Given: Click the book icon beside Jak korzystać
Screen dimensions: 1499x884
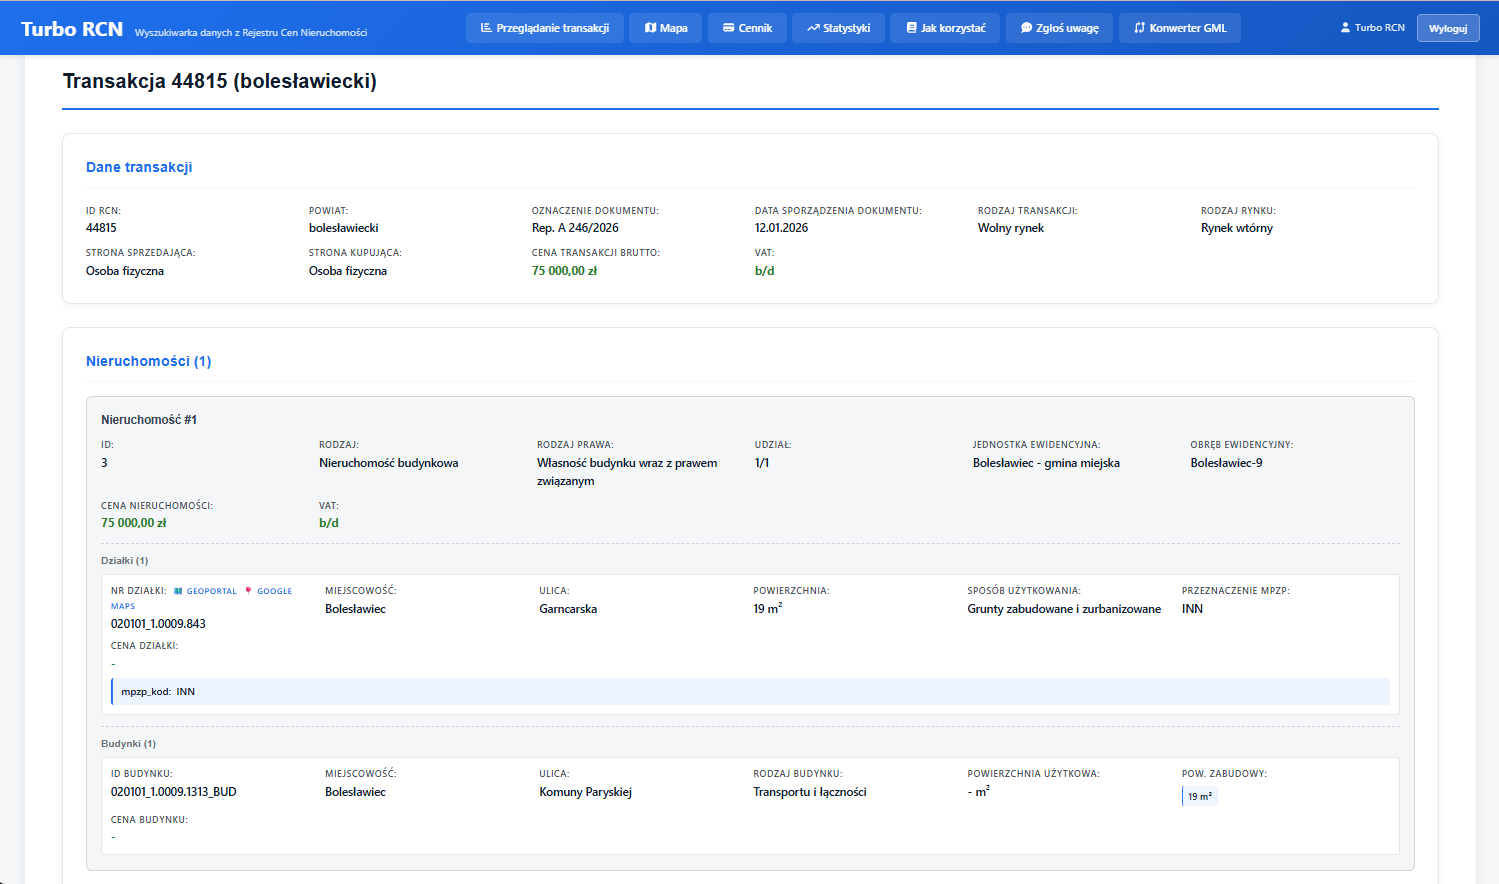Looking at the screenshot, I should point(911,28).
